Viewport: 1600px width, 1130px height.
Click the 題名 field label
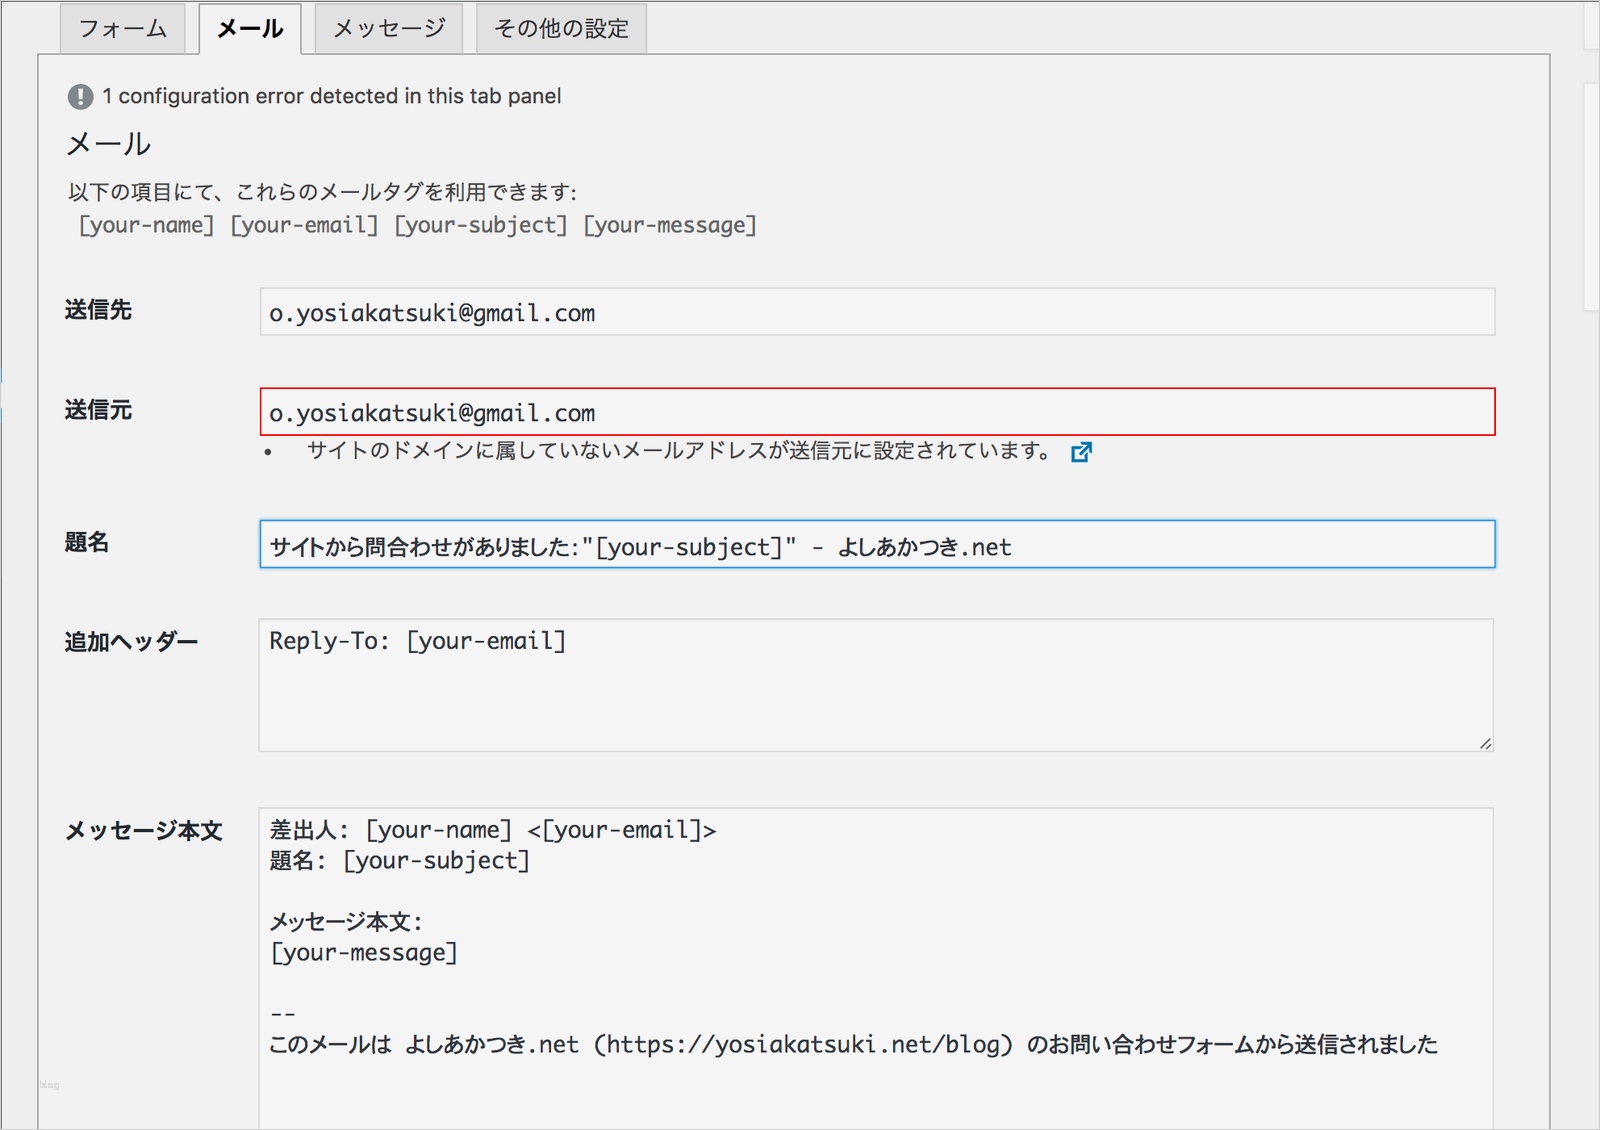coord(87,542)
